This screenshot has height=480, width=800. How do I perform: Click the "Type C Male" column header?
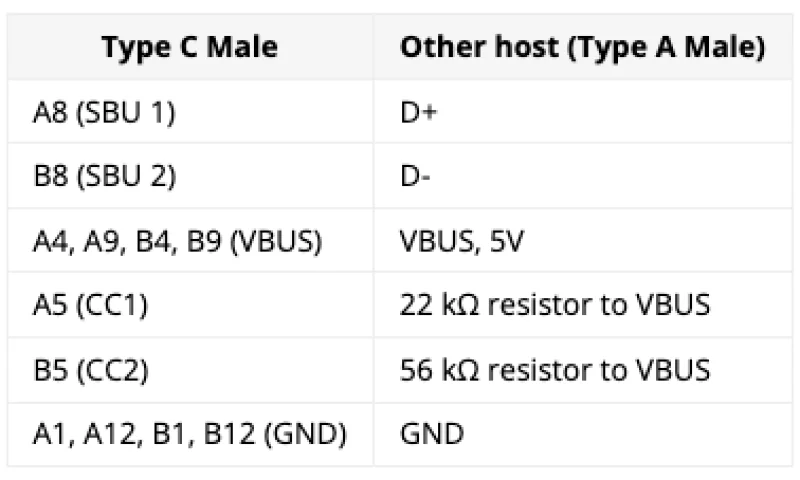pos(189,48)
